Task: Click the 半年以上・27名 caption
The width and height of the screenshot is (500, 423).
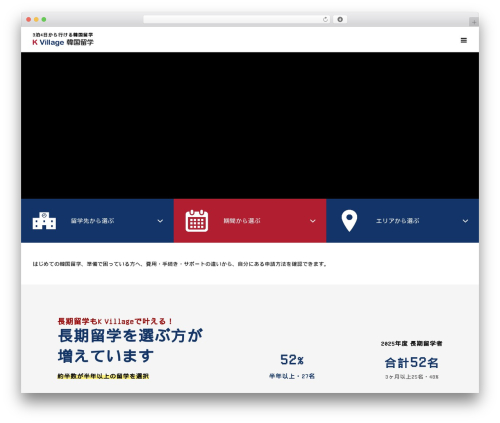Action: [292, 376]
